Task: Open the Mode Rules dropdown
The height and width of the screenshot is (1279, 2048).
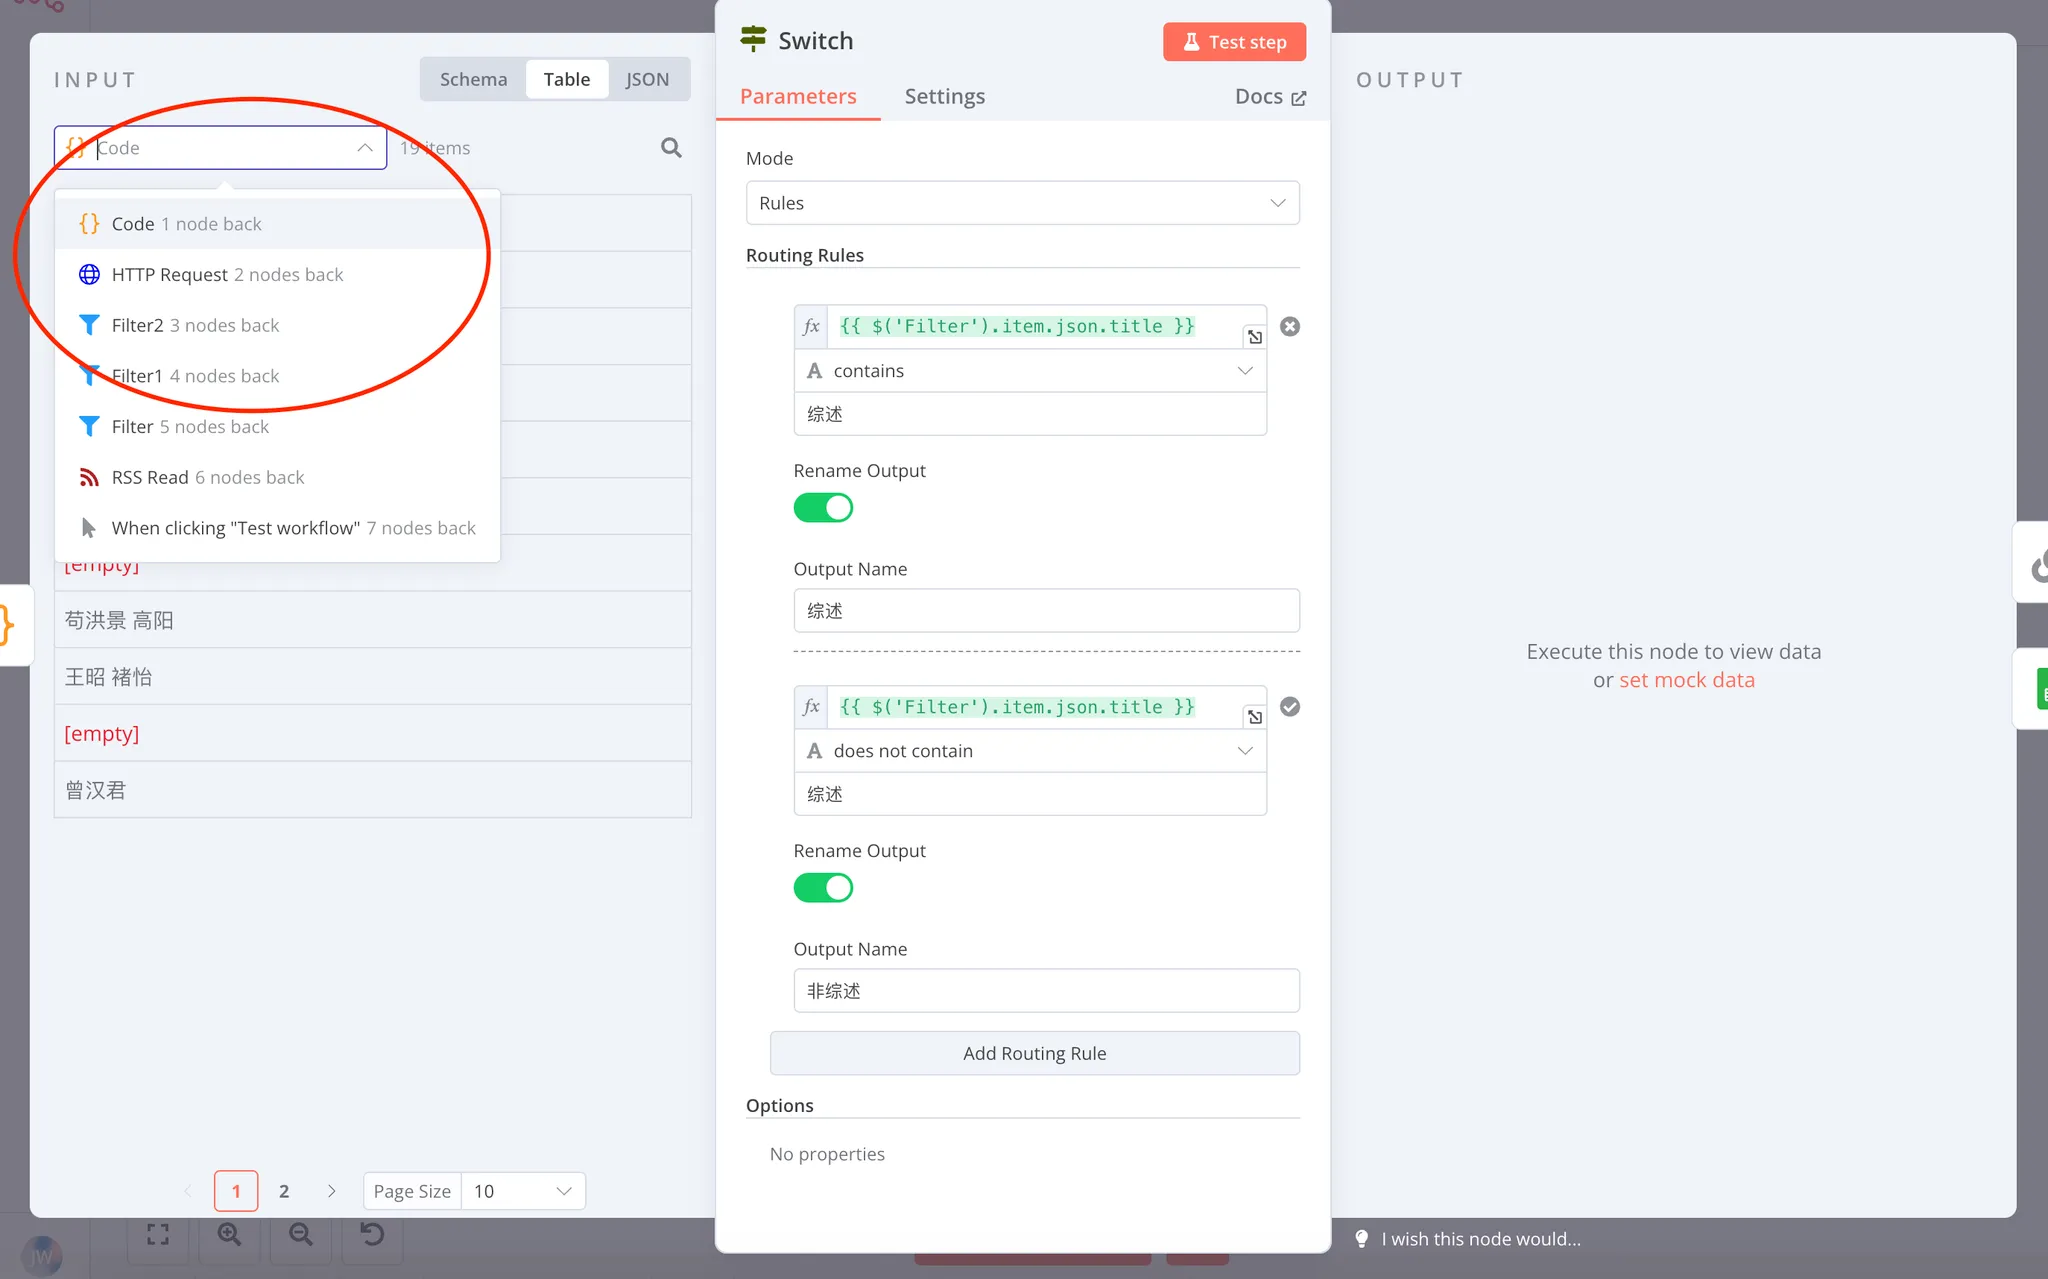Action: pos(1022,203)
